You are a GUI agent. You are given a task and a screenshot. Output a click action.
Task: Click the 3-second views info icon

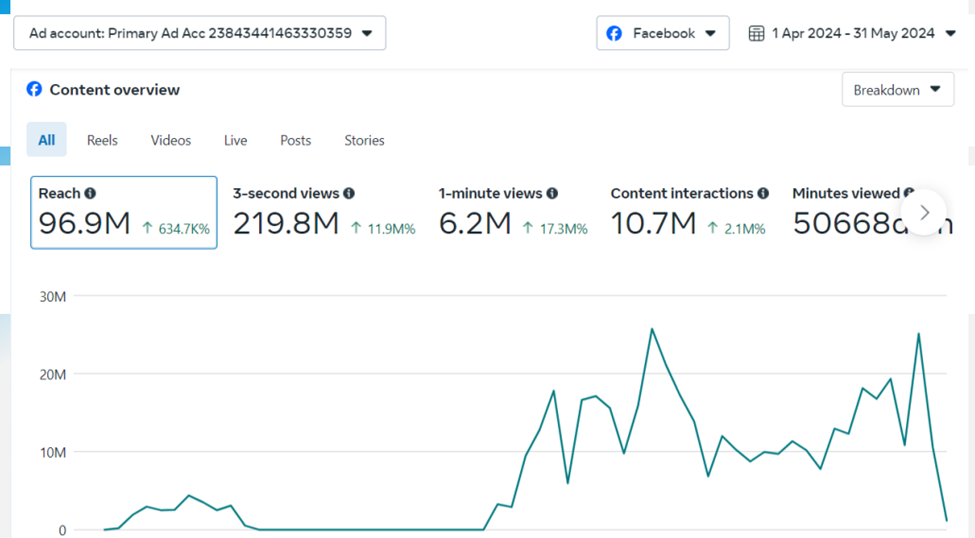coord(349,194)
